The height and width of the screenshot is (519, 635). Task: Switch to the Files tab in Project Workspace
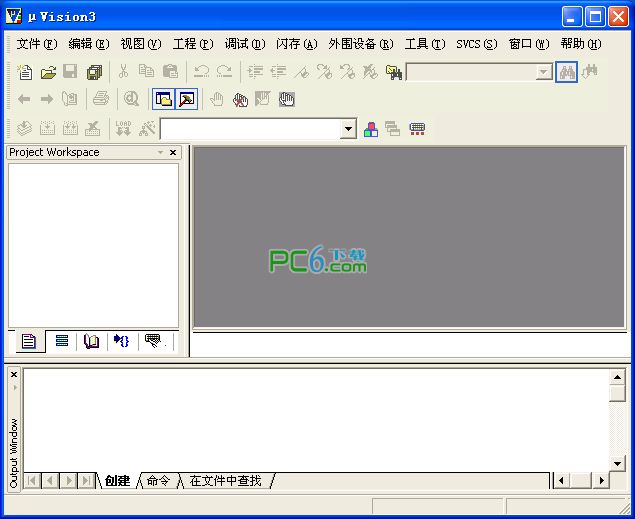(x=29, y=341)
